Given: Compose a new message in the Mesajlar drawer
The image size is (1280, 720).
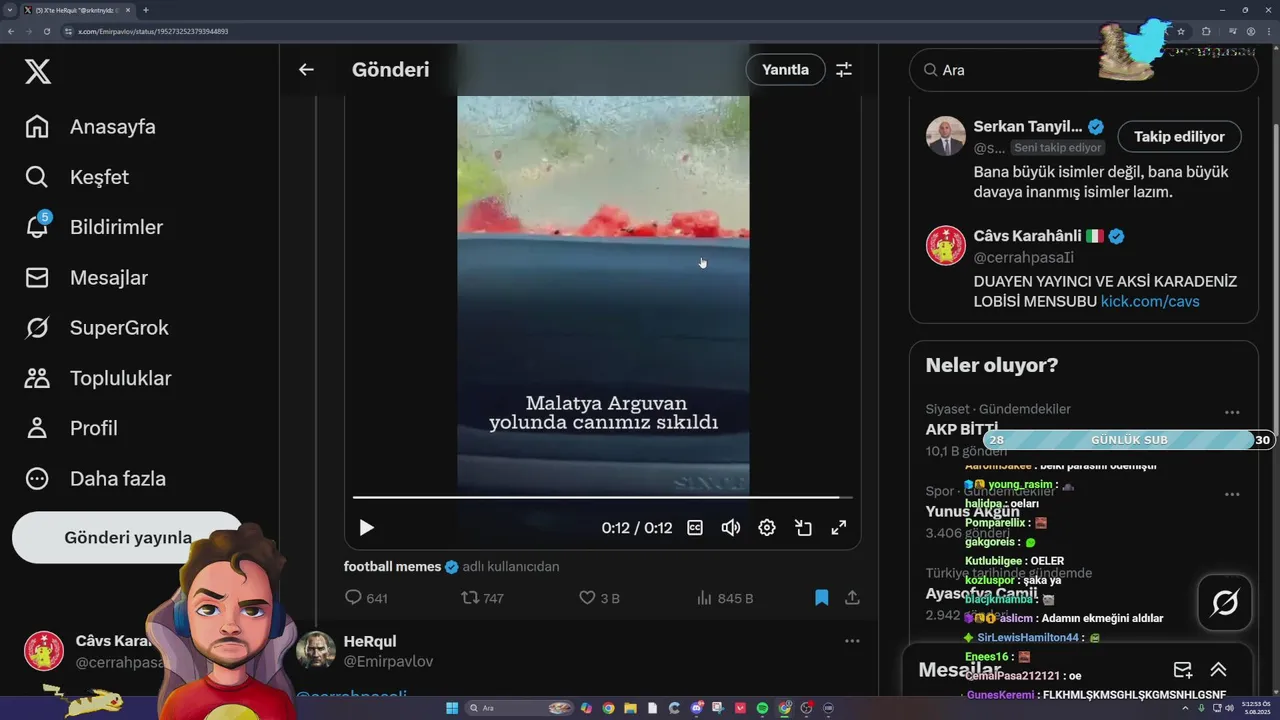Looking at the screenshot, I should click(1183, 670).
